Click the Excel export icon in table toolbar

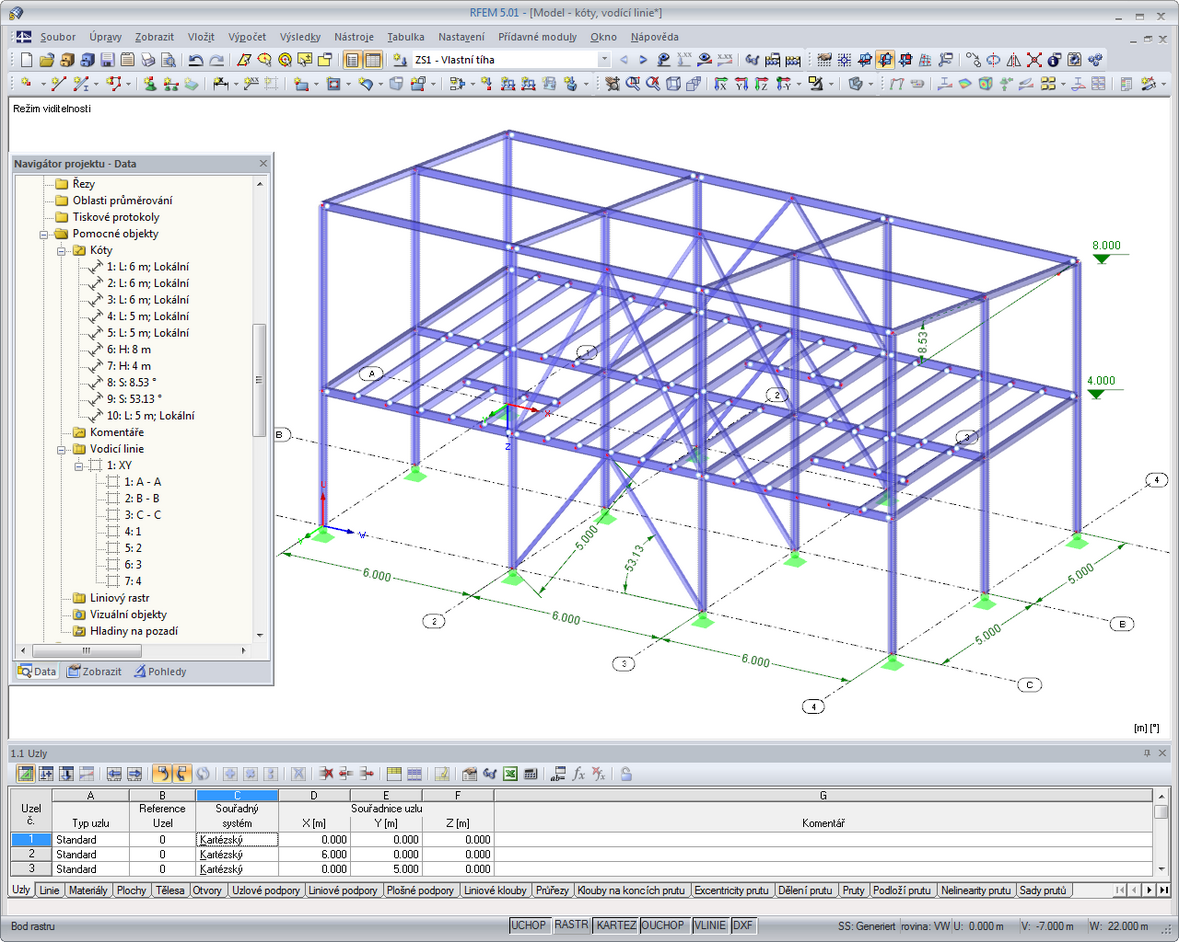point(510,774)
